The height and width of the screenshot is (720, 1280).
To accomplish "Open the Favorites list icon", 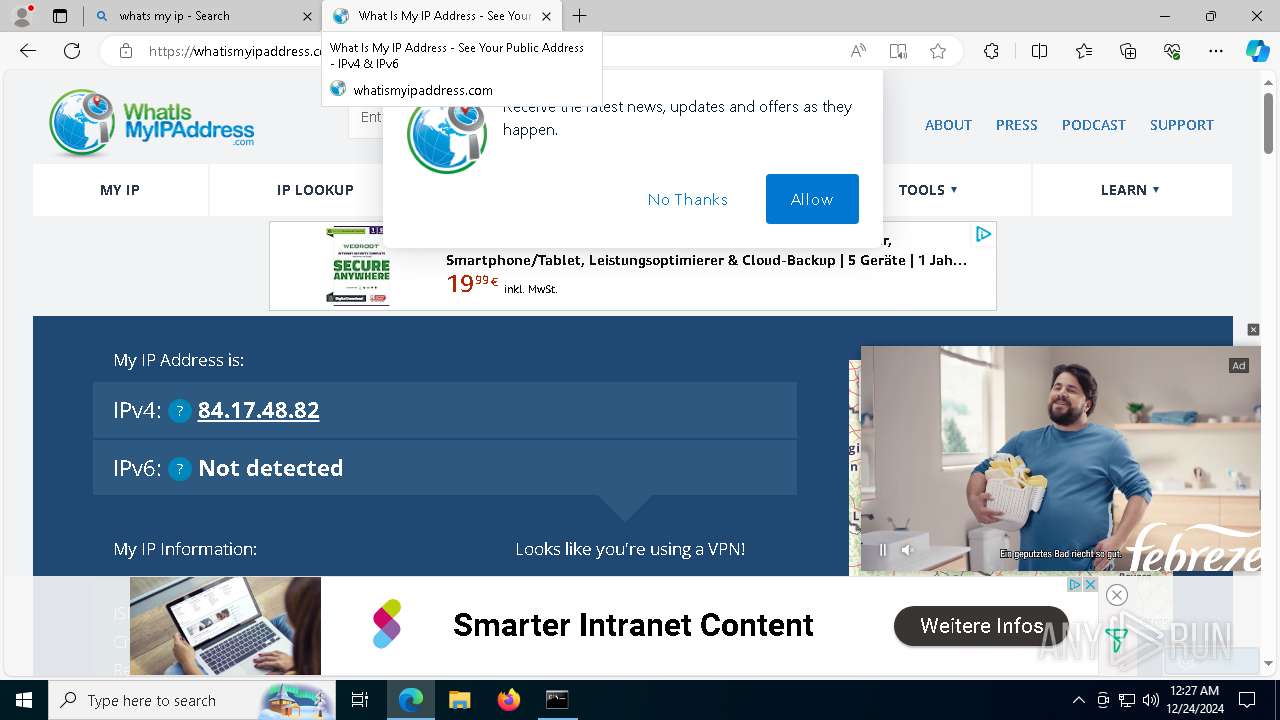I will coord(1084,51).
